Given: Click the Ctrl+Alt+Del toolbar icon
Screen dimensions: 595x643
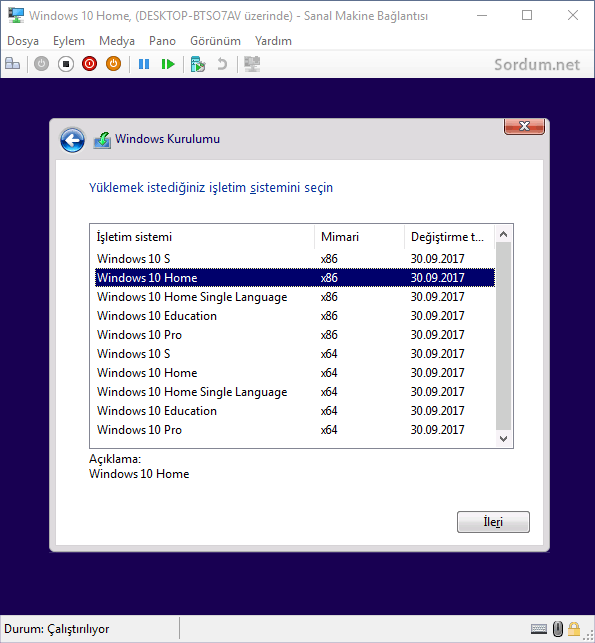Looking at the screenshot, I should coord(12,64).
